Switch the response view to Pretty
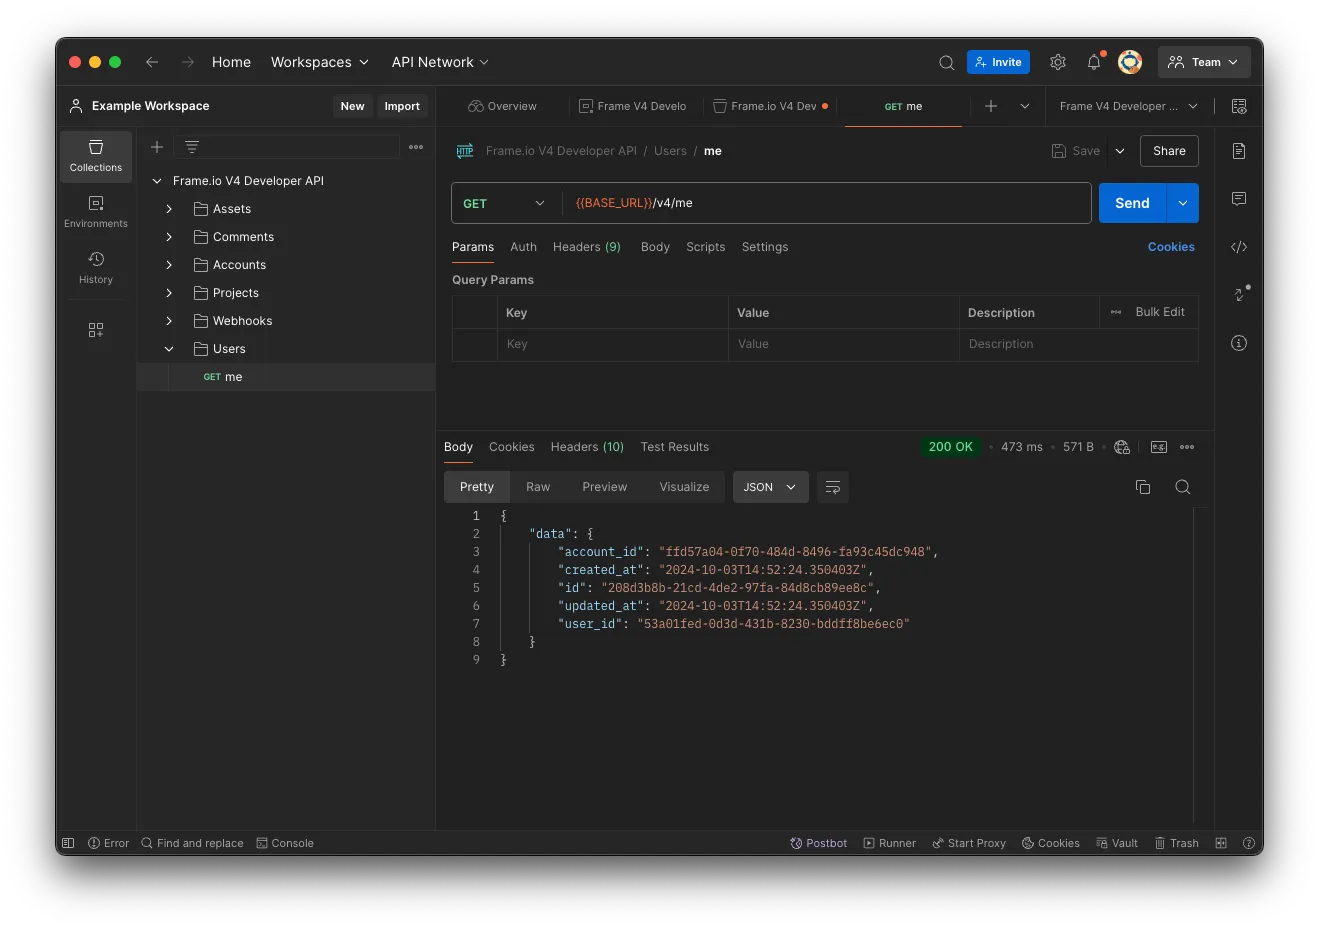 [x=477, y=487]
